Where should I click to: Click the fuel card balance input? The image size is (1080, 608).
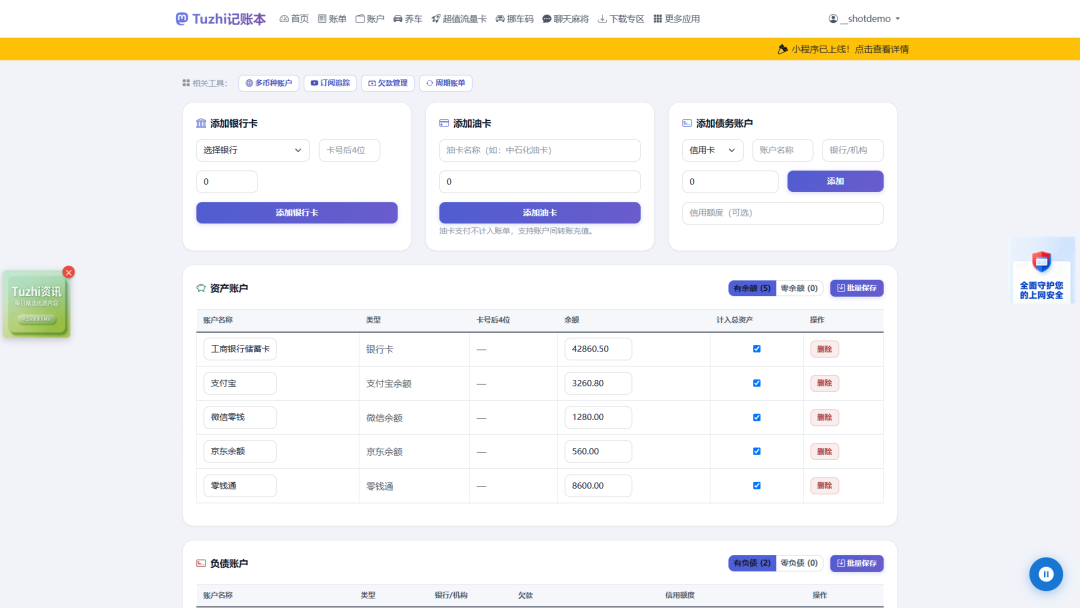click(x=540, y=182)
